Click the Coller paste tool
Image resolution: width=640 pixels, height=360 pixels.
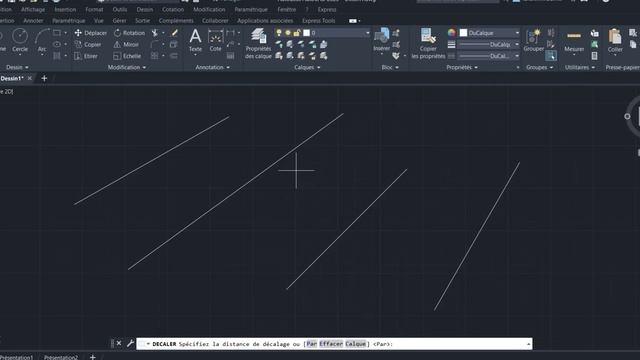pos(615,40)
